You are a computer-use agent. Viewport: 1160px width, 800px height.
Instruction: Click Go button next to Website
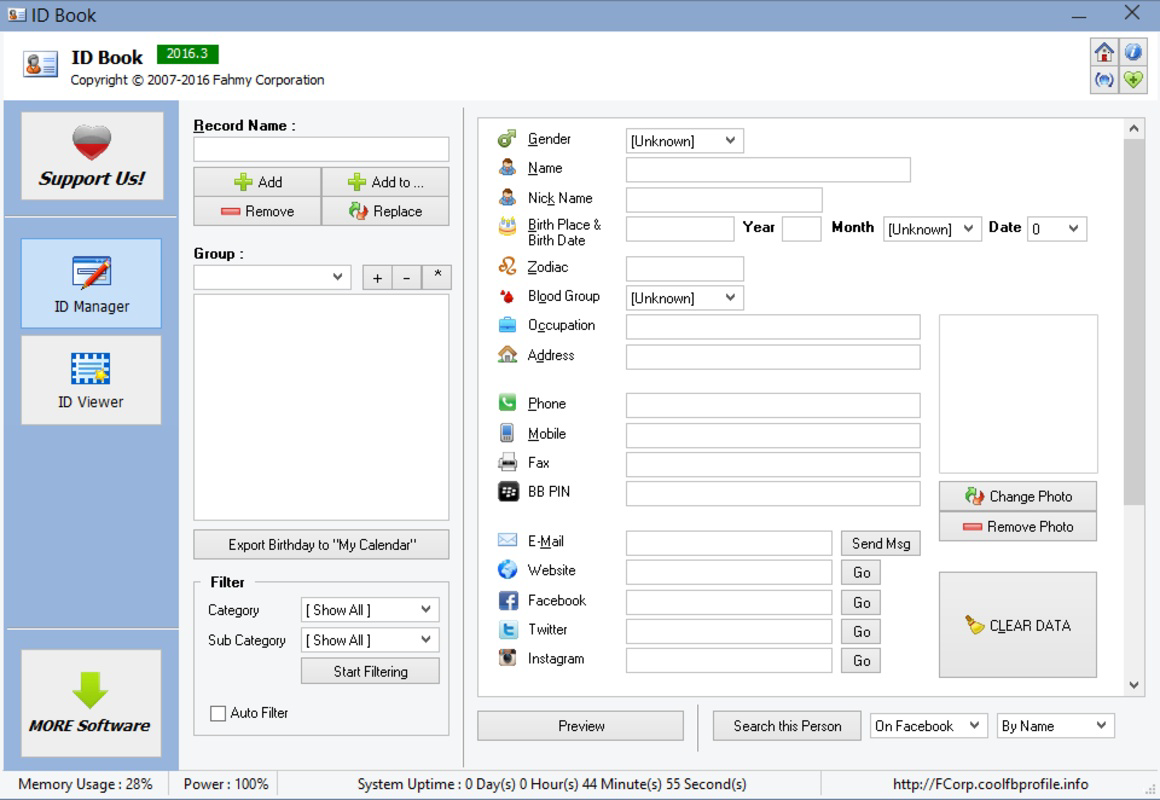(x=861, y=572)
